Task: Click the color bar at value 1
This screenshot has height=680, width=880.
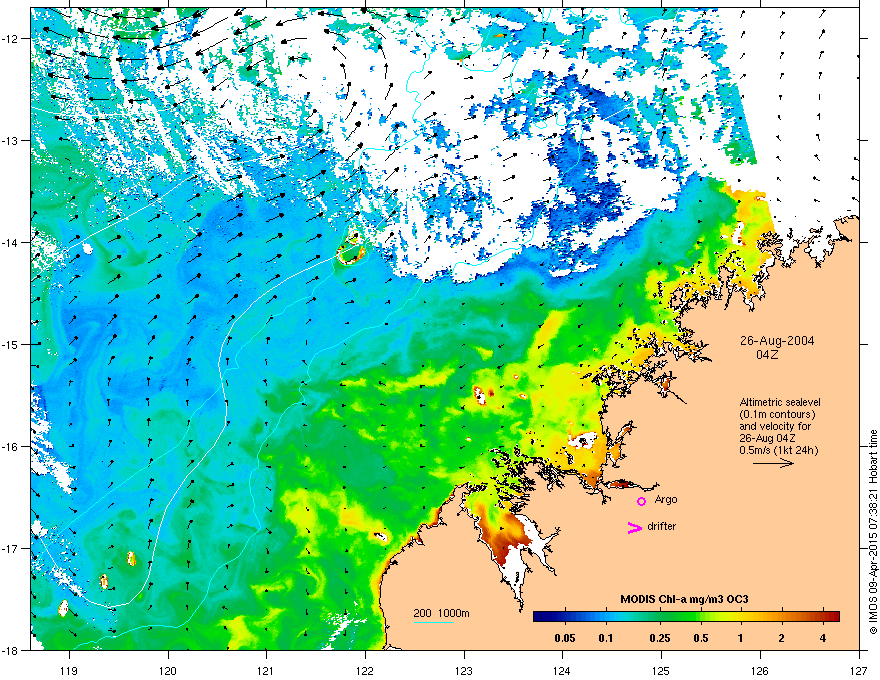Action: coord(740,617)
